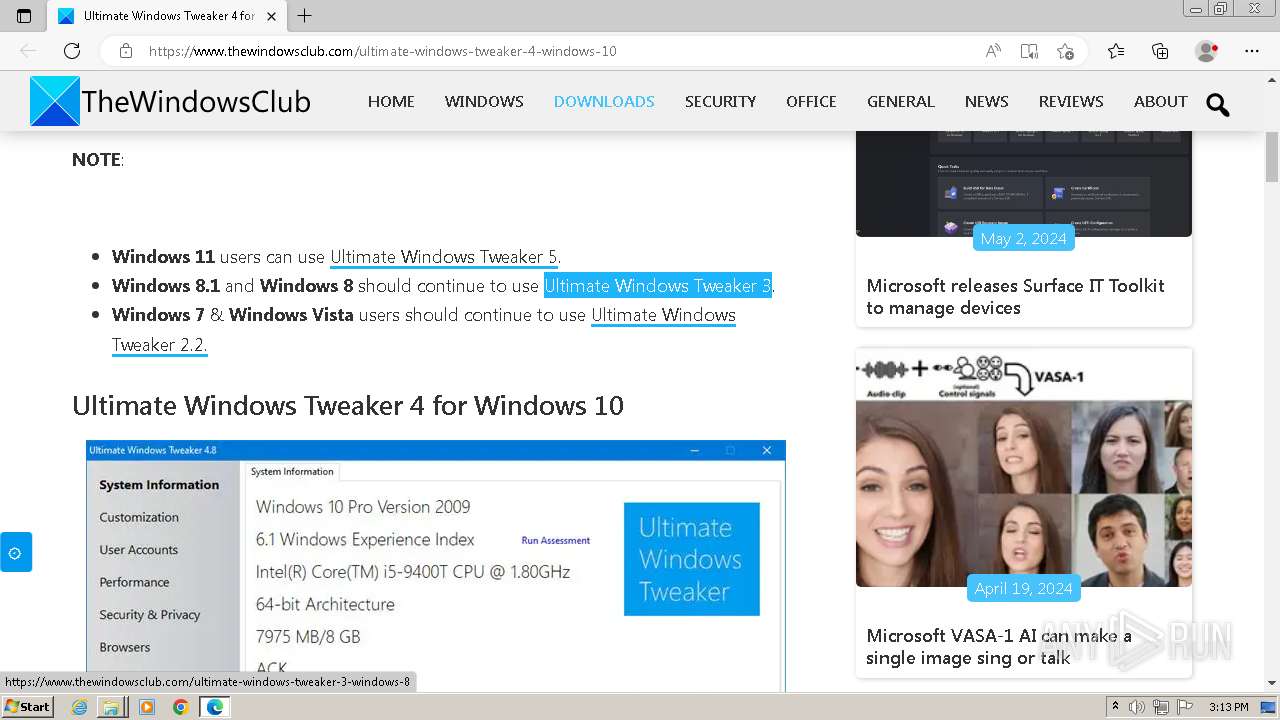
Task: Click the Ultimate Windows Tweaker 4 heading
Action: click(348, 406)
